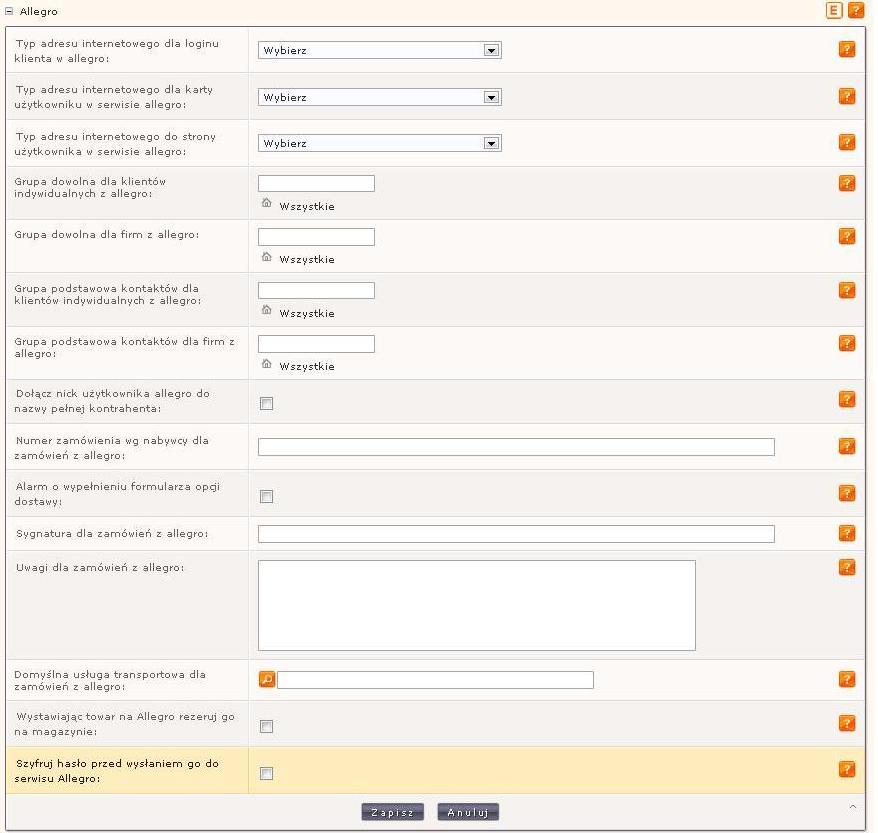Click home icon under 'Grupa dowolna dla firm'
This screenshot has height=833, width=878.
click(x=267, y=256)
